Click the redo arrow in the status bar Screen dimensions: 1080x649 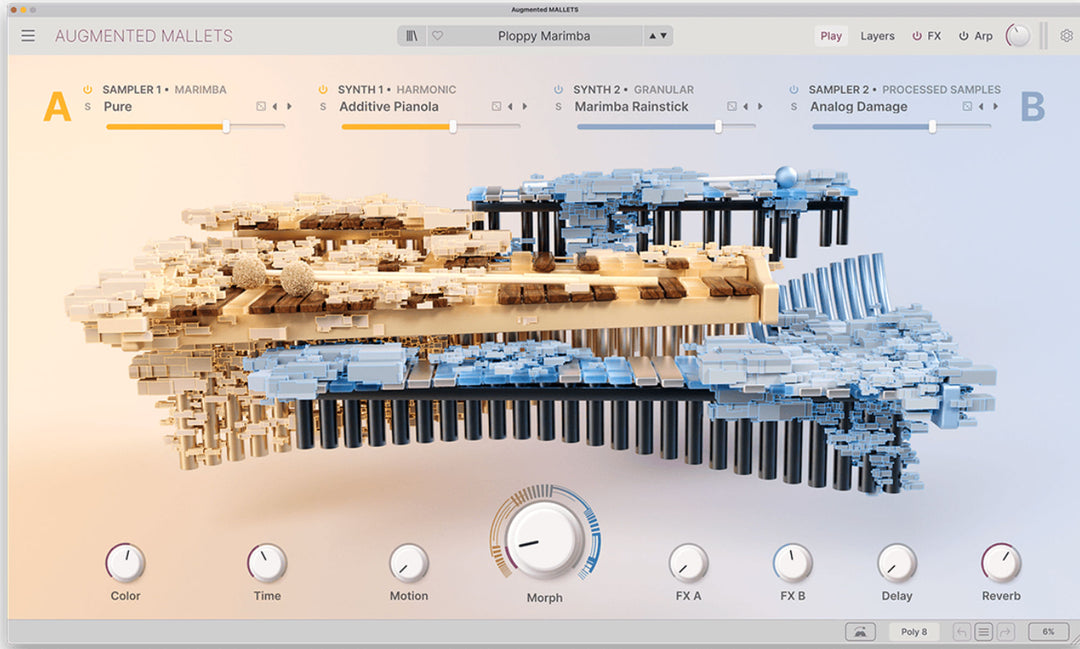(1006, 631)
